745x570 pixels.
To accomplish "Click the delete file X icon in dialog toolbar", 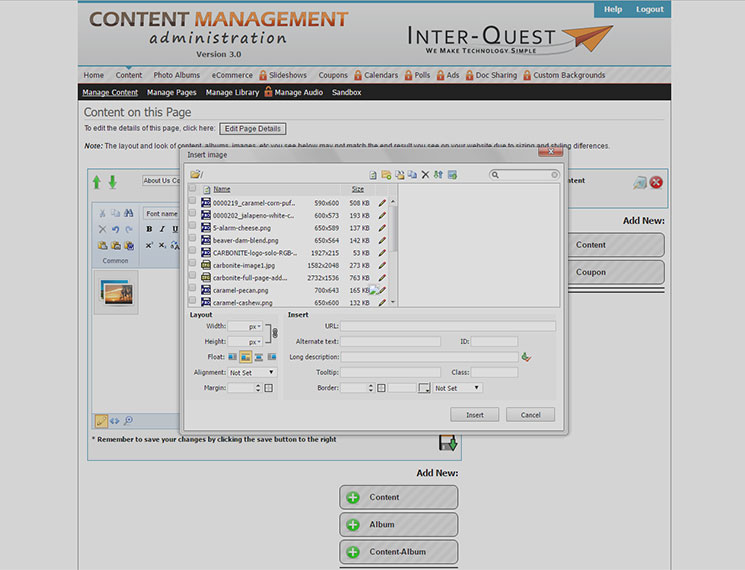I will (x=425, y=175).
